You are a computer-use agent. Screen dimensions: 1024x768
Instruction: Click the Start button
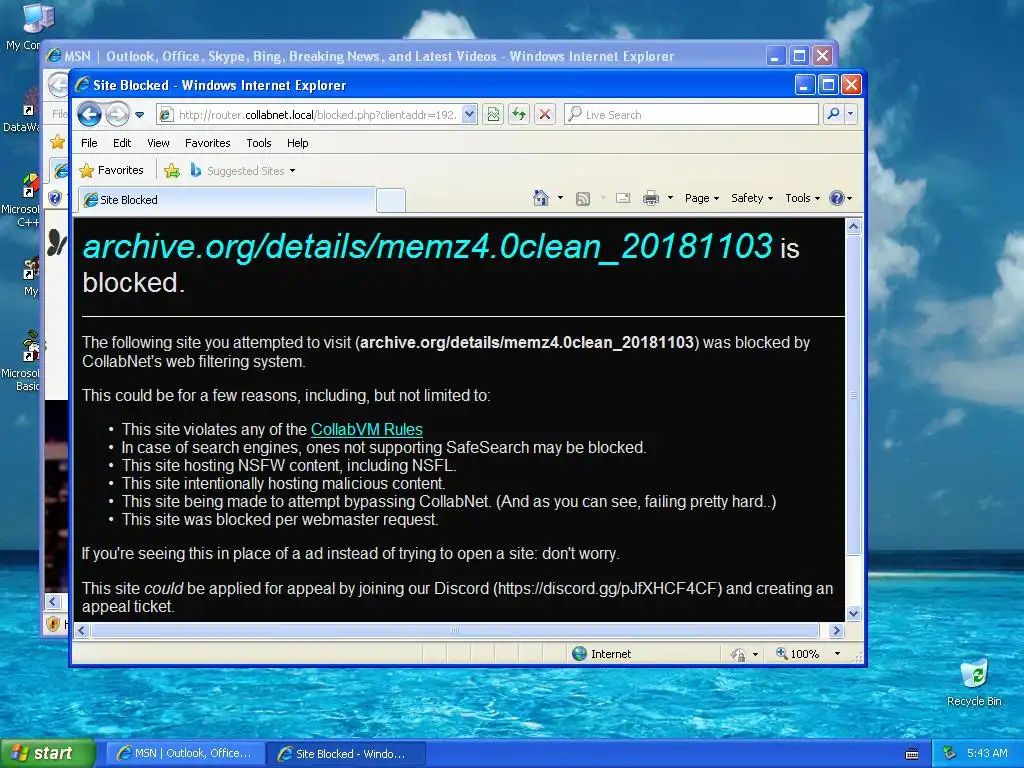(x=48, y=753)
